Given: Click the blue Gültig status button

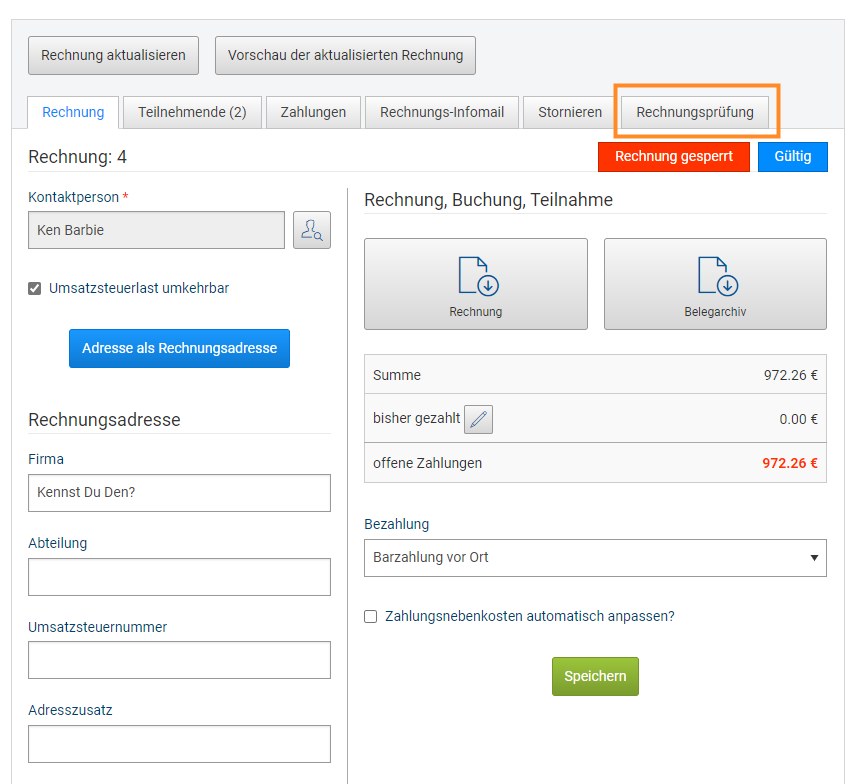Looking at the screenshot, I should coord(792,157).
